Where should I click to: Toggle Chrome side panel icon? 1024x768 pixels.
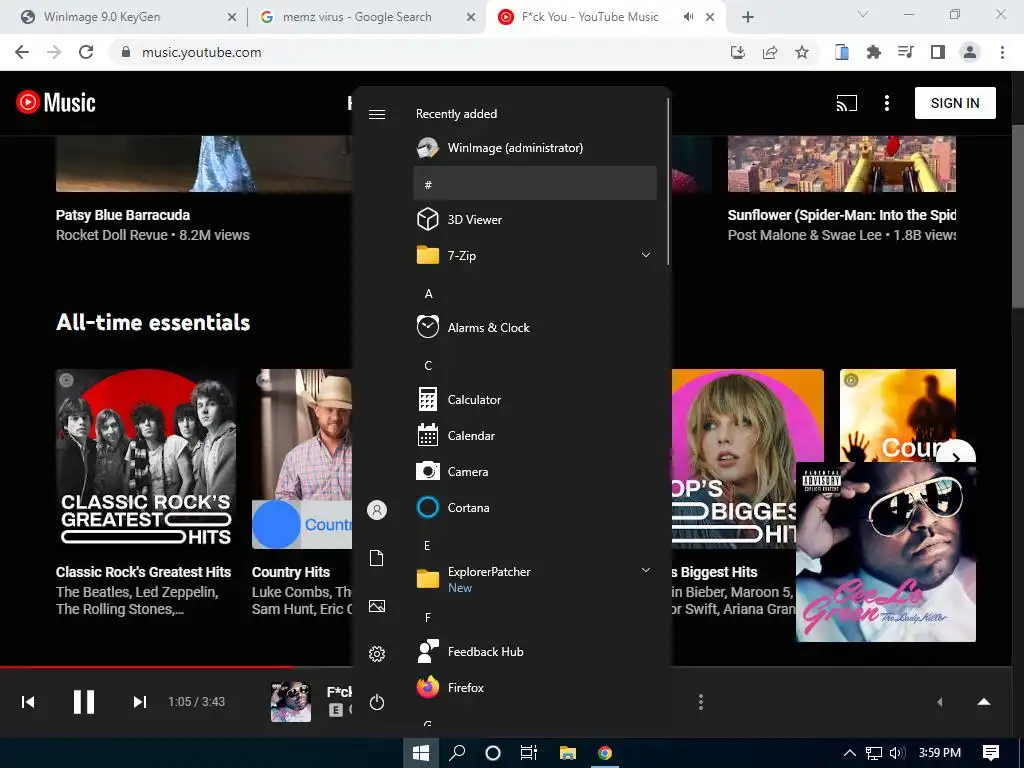pos(937,52)
